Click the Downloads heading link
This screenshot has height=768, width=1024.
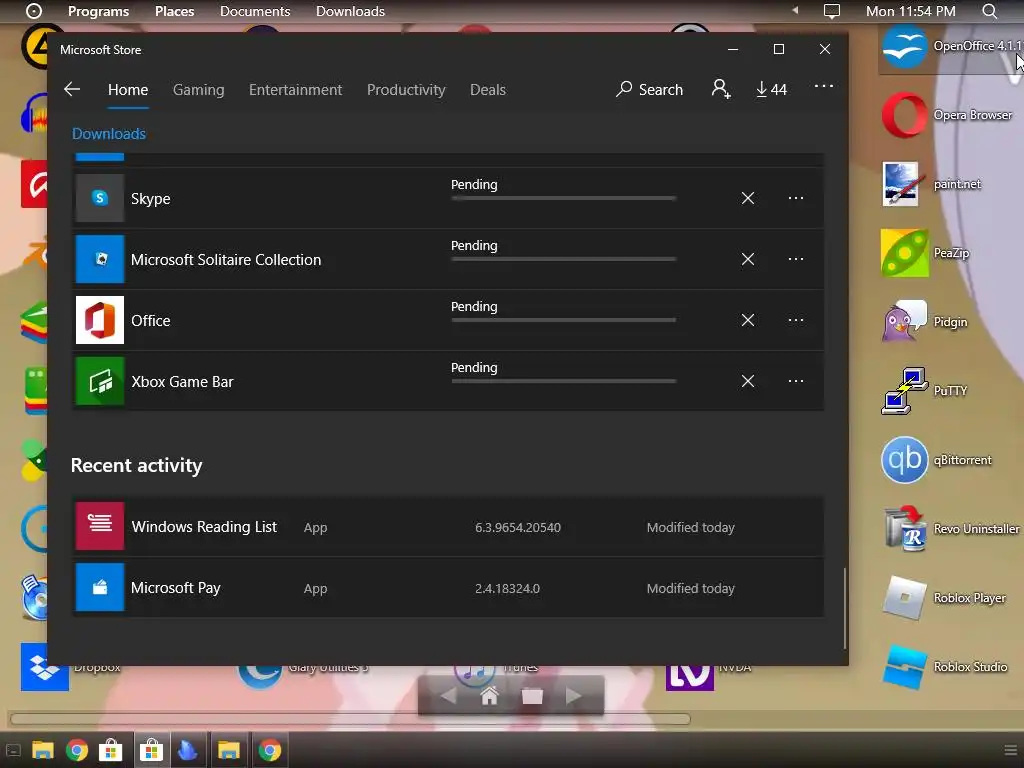[x=109, y=134]
